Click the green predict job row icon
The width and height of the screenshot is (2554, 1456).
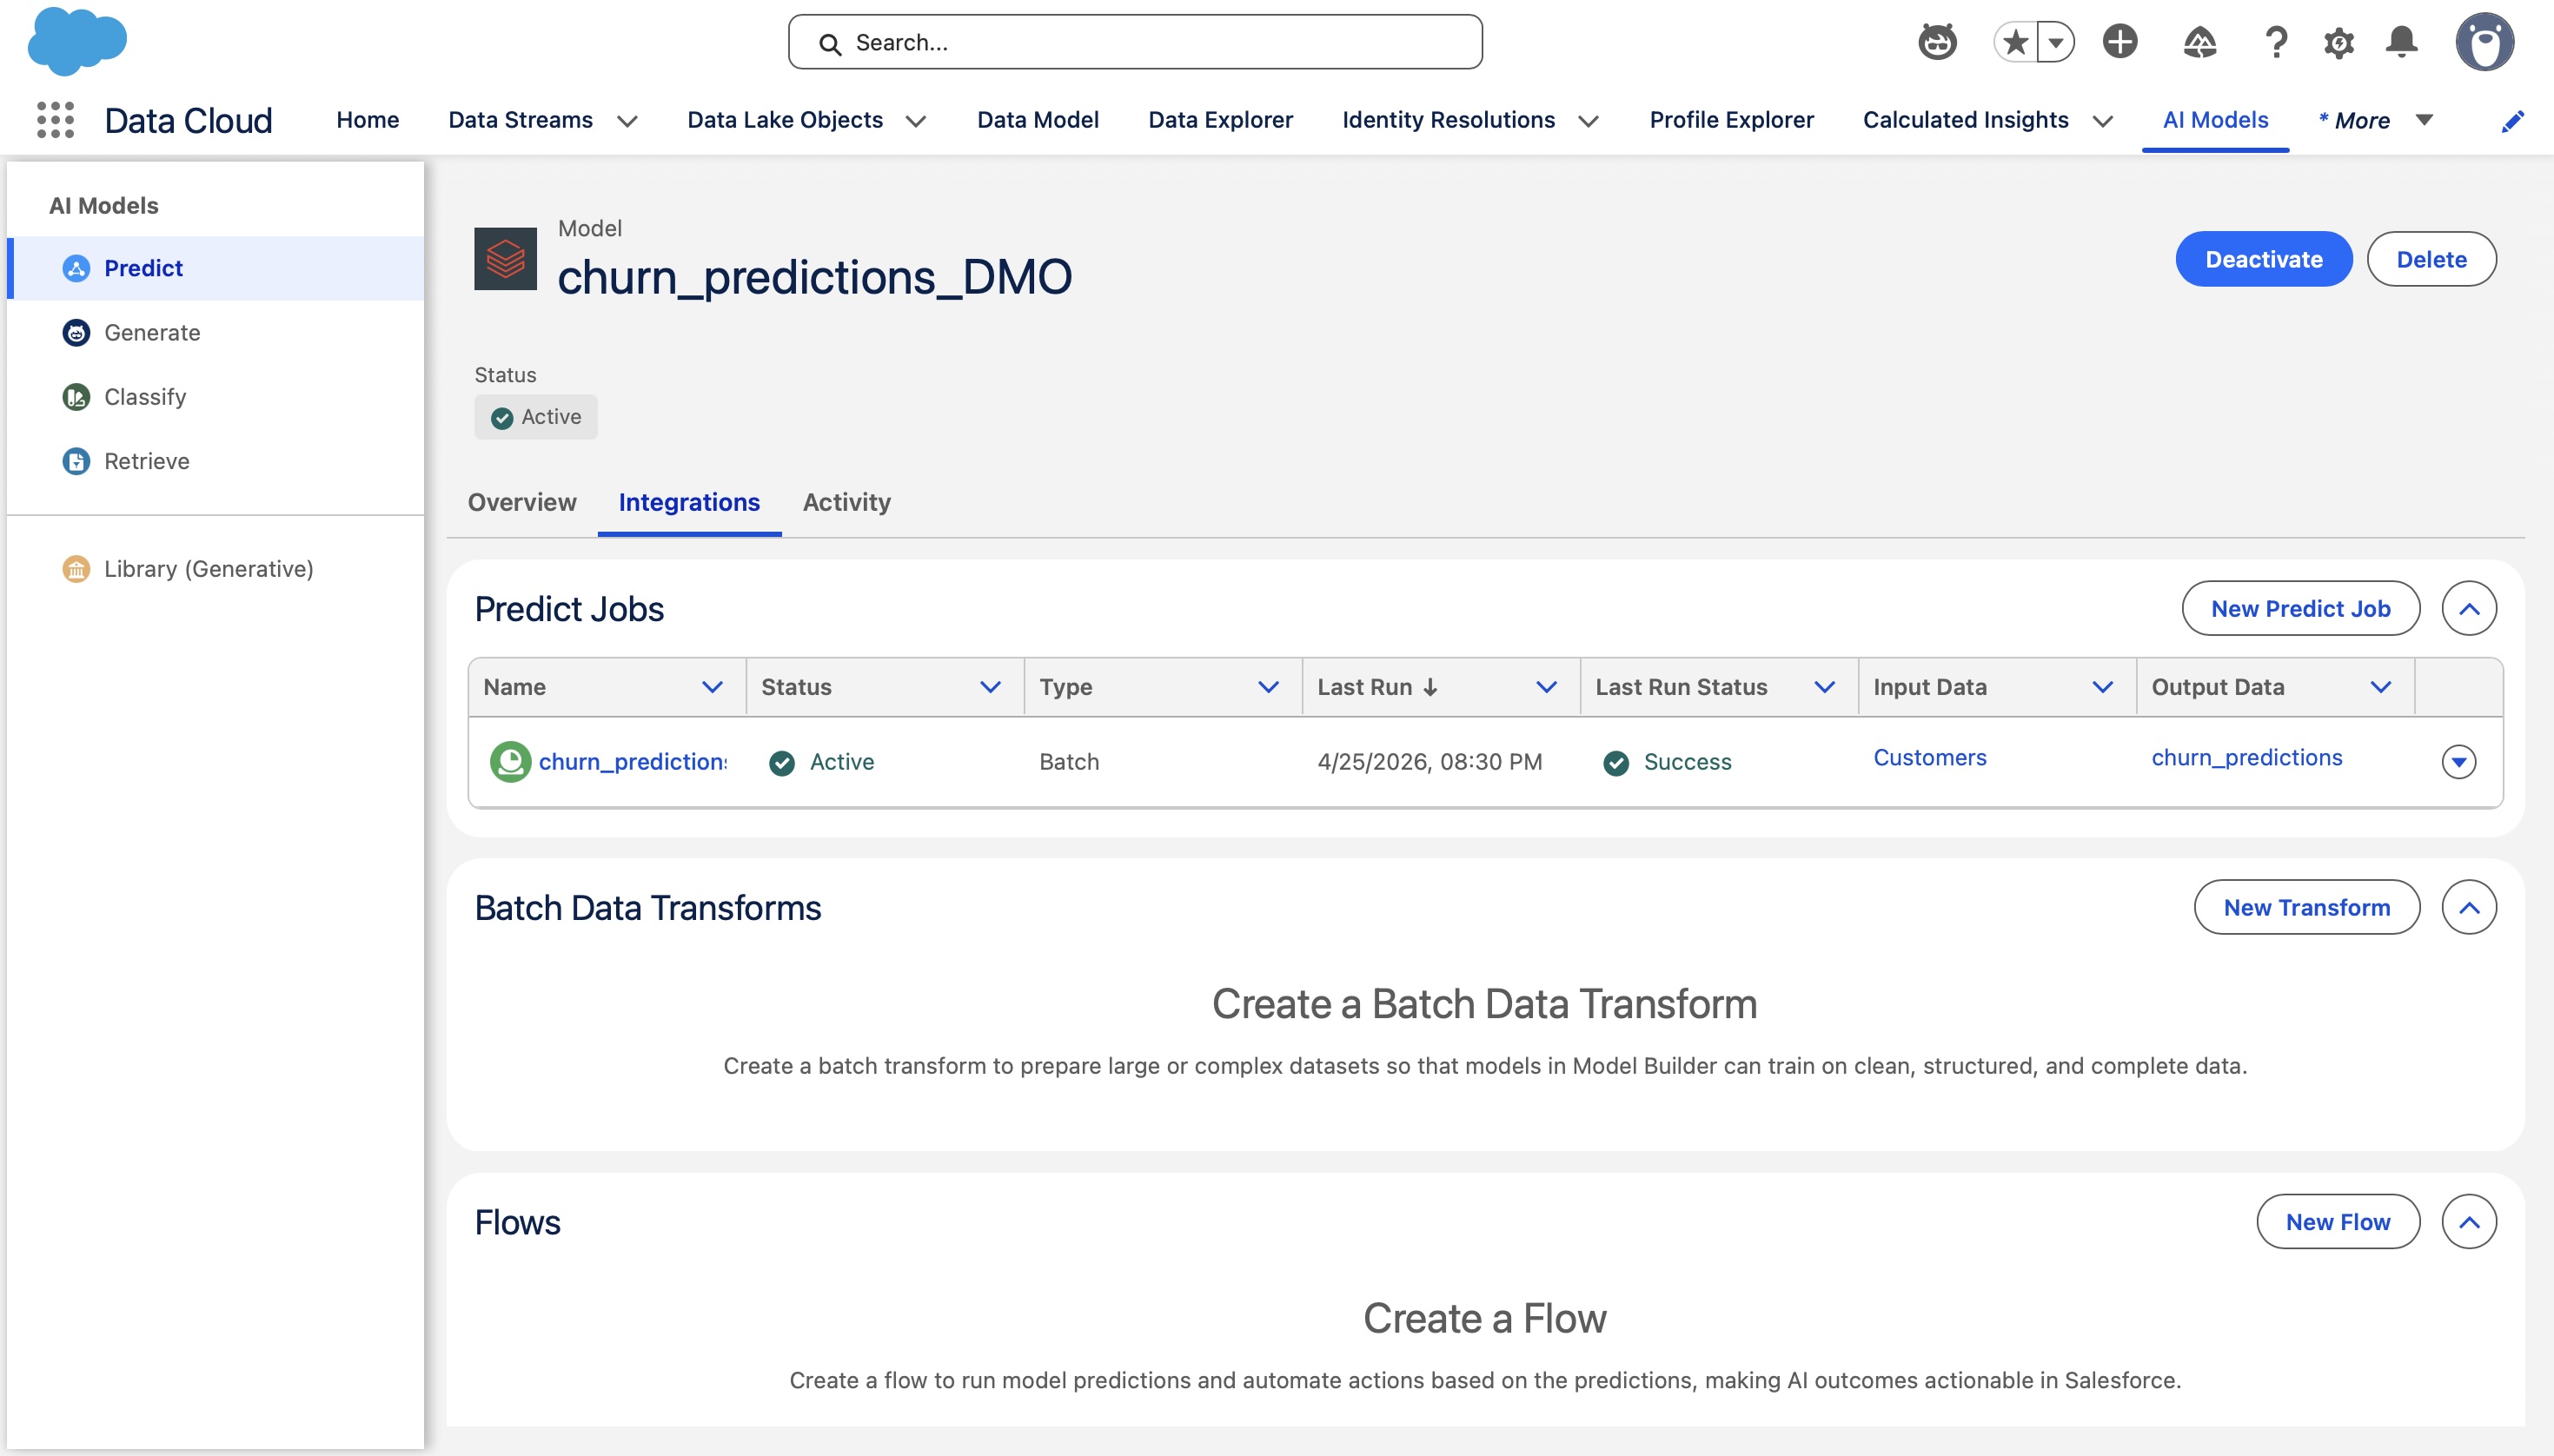510,762
